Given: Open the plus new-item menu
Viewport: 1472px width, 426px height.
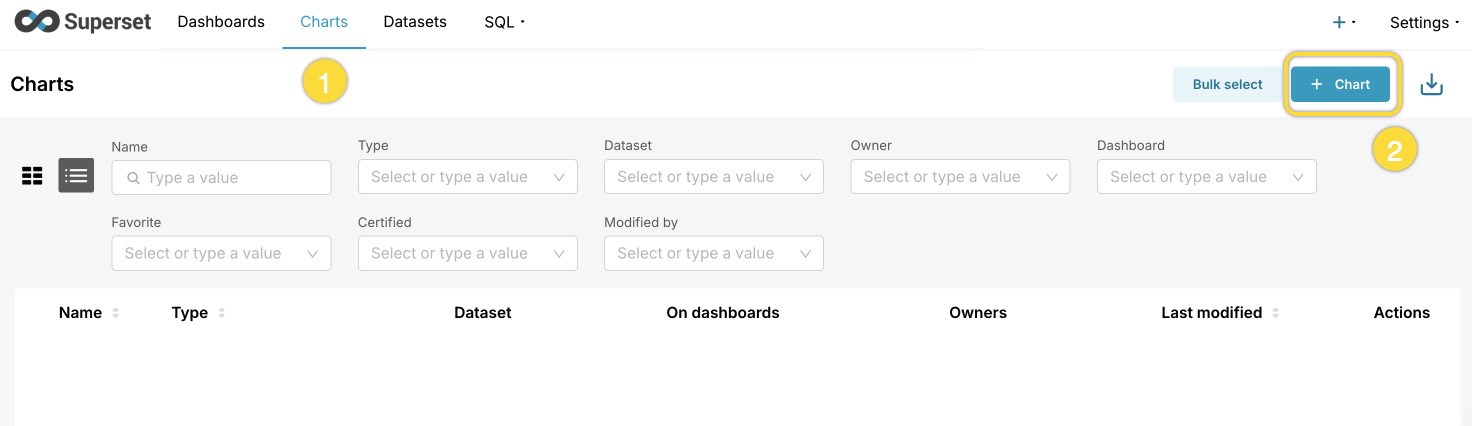Looking at the screenshot, I should (1343, 22).
